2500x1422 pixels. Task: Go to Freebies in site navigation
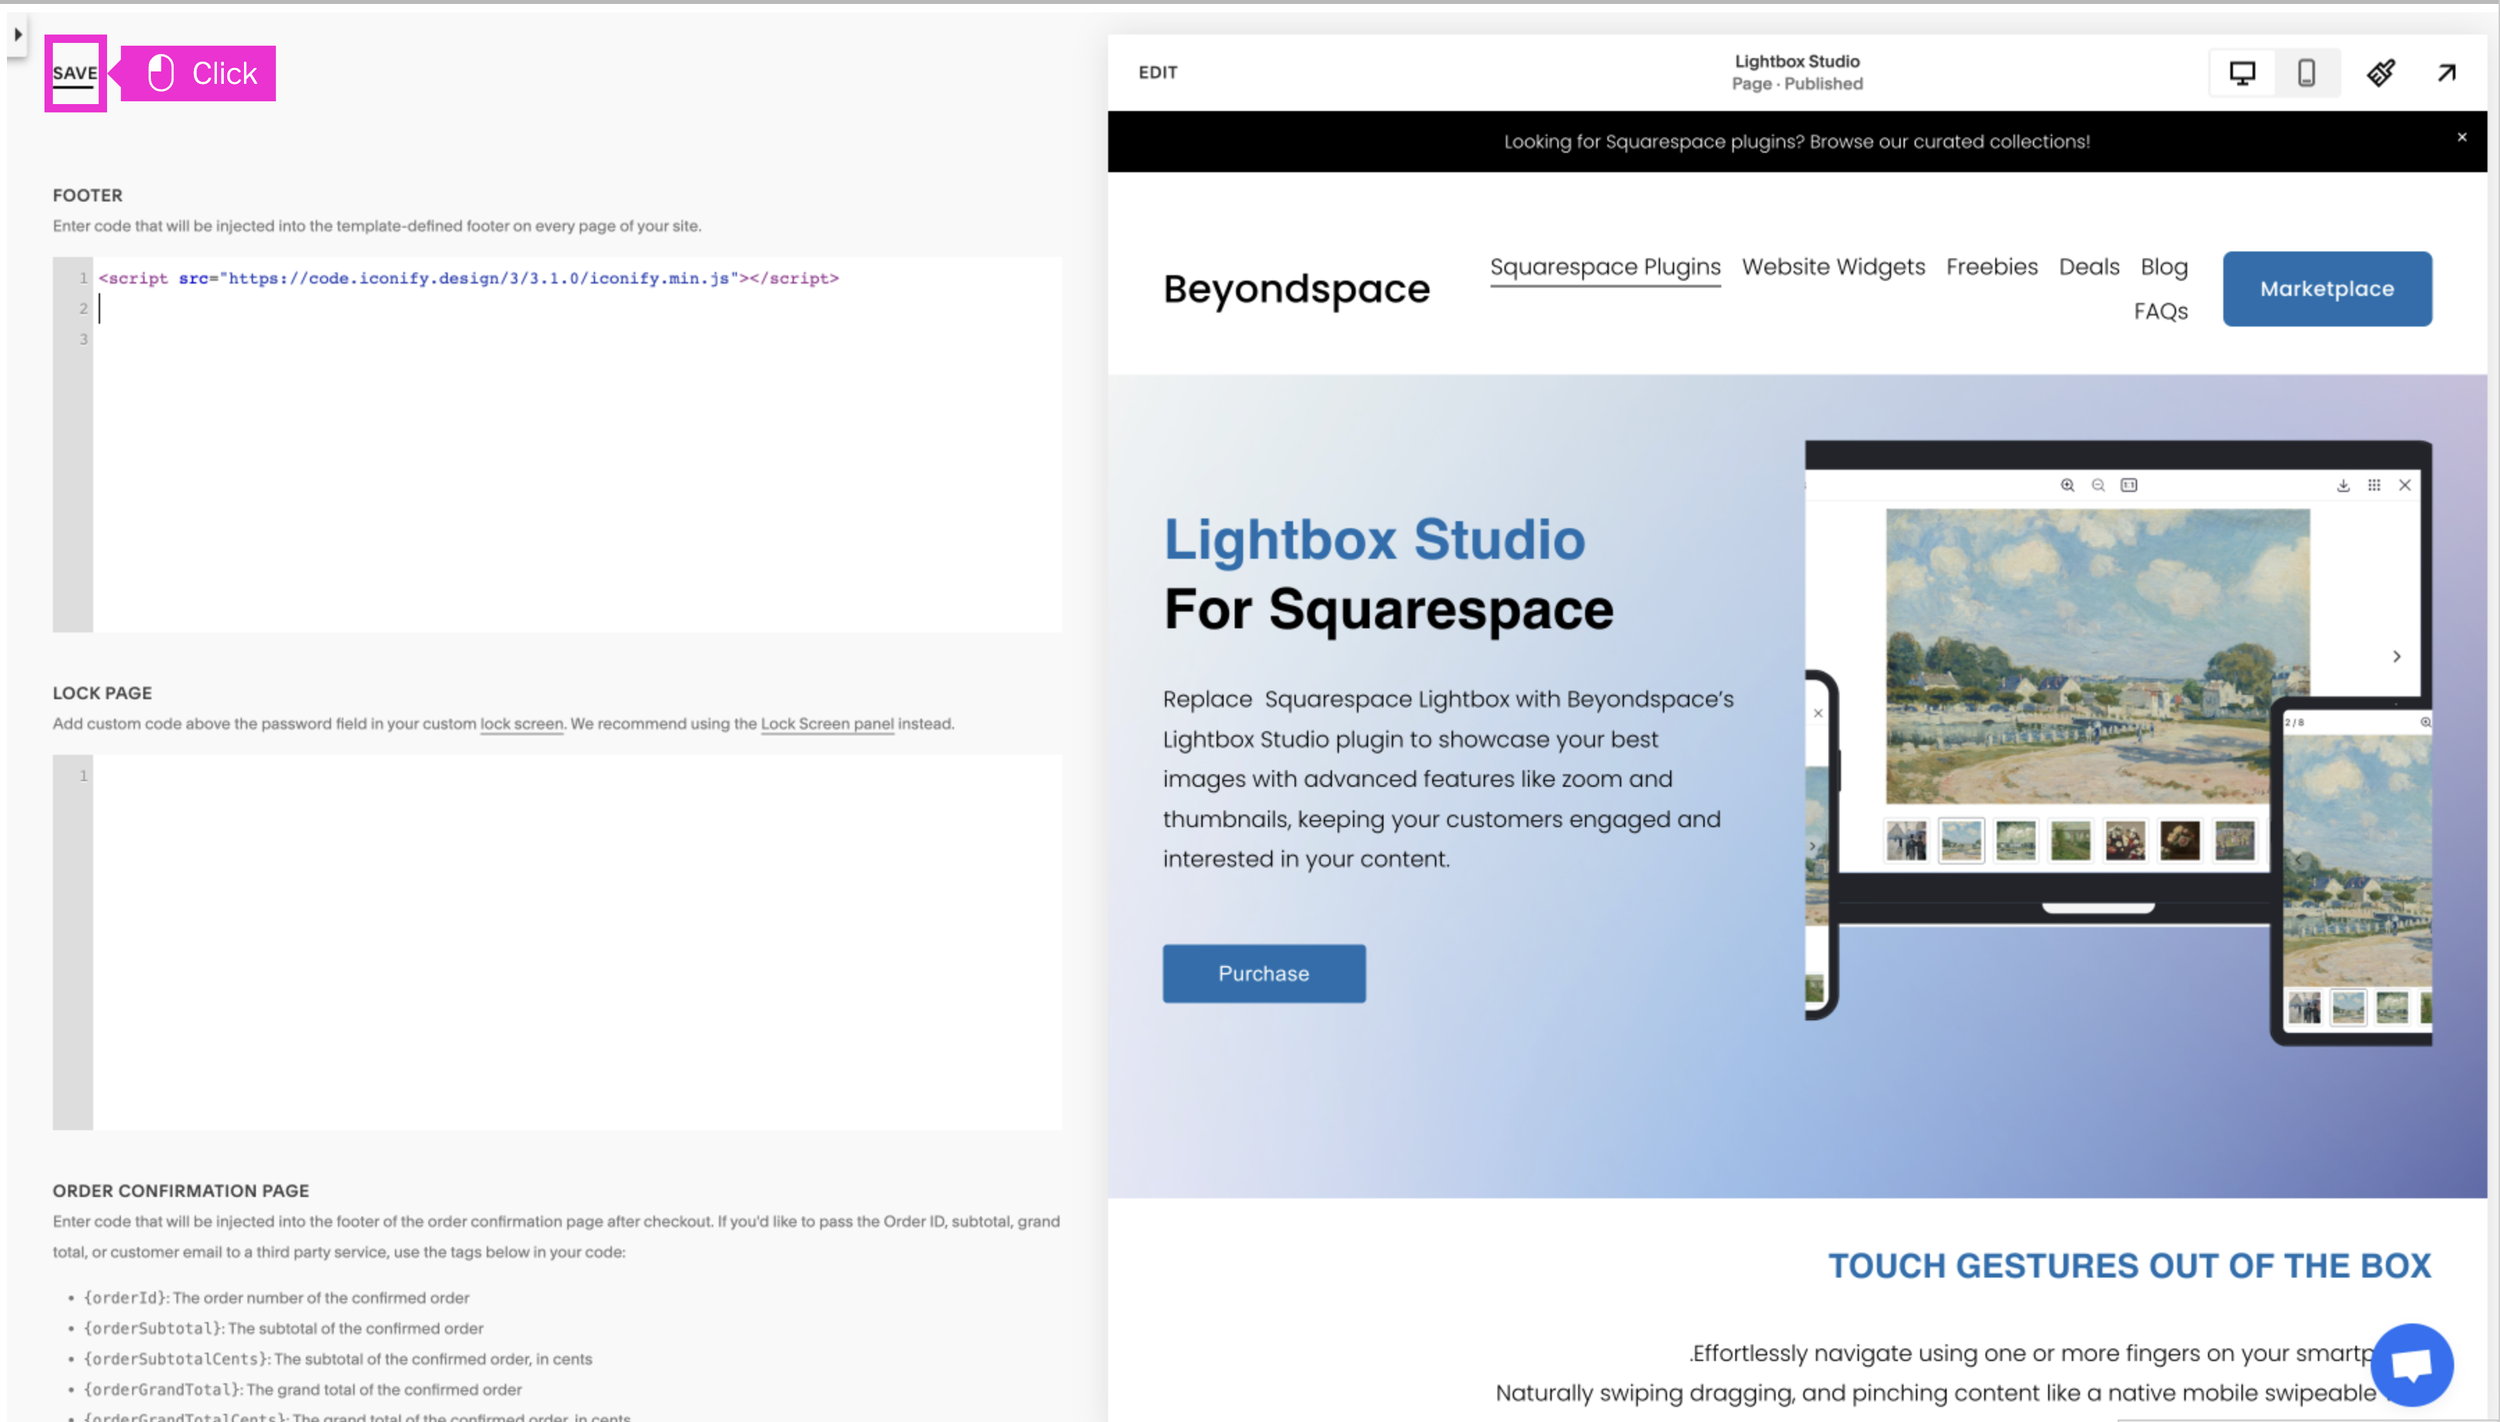click(x=1991, y=267)
